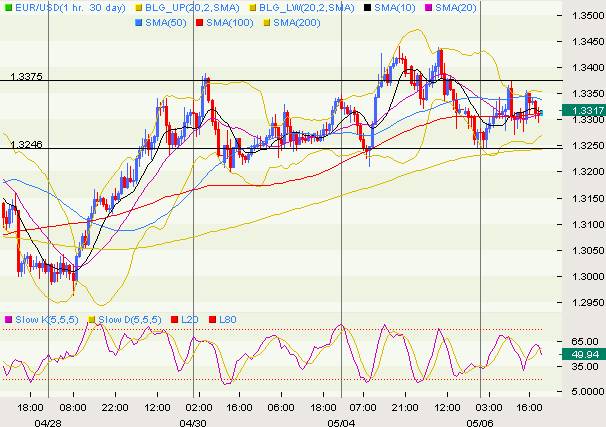Select the Slow K(5,5,5) legend label

pyautogui.click(x=47, y=320)
